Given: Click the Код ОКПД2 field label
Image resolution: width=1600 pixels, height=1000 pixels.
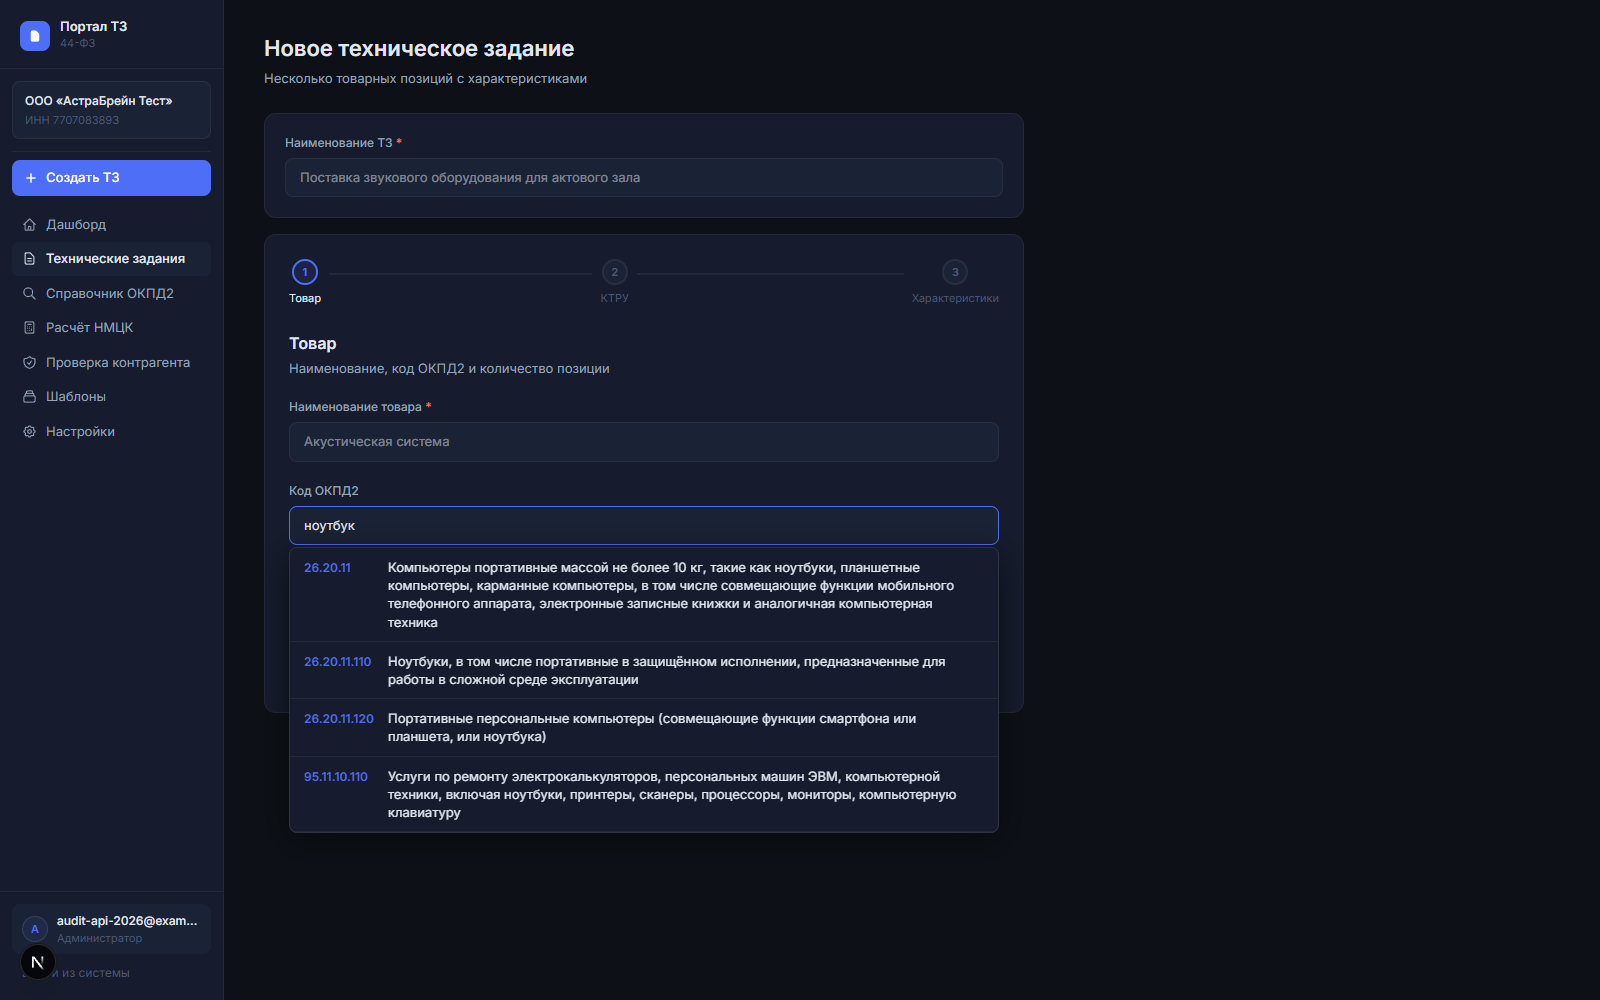Looking at the screenshot, I should pos(324,491).
